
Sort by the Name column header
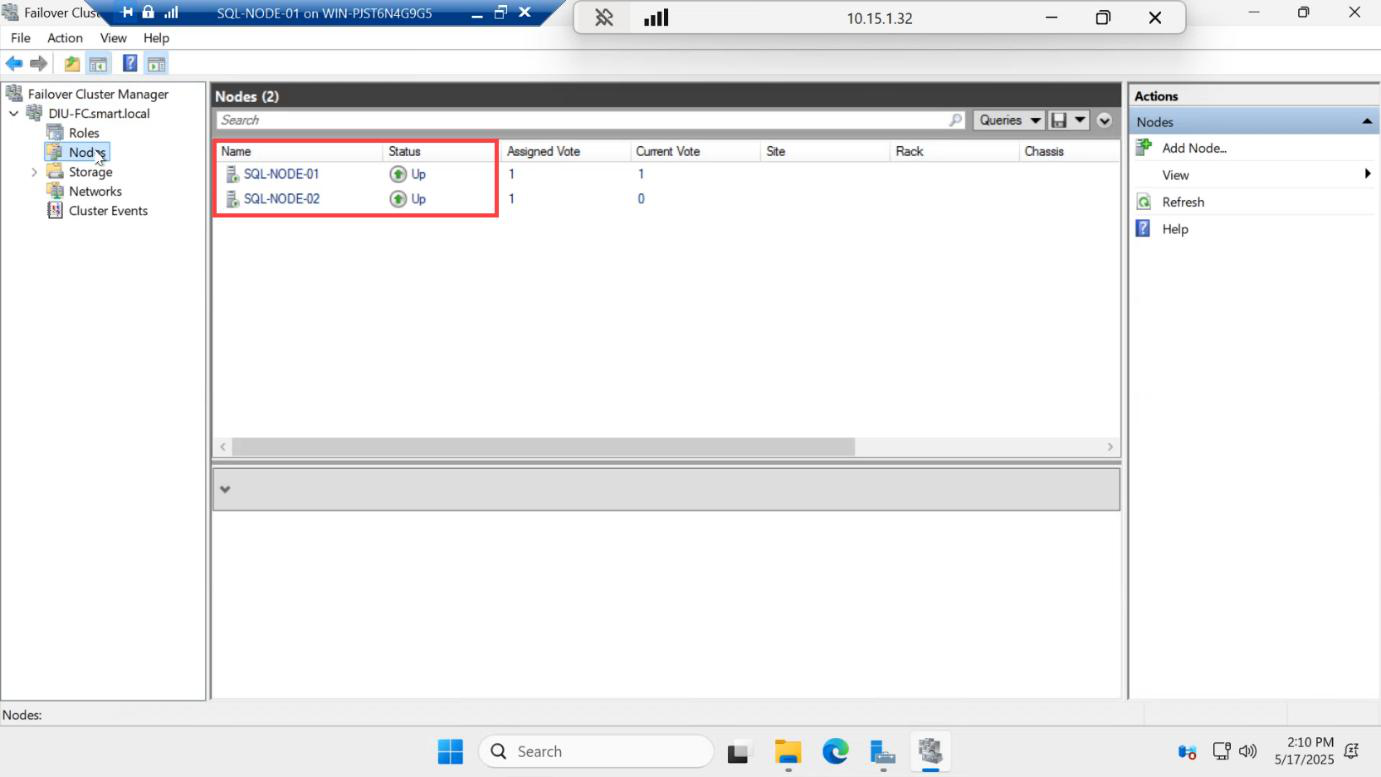298,151
